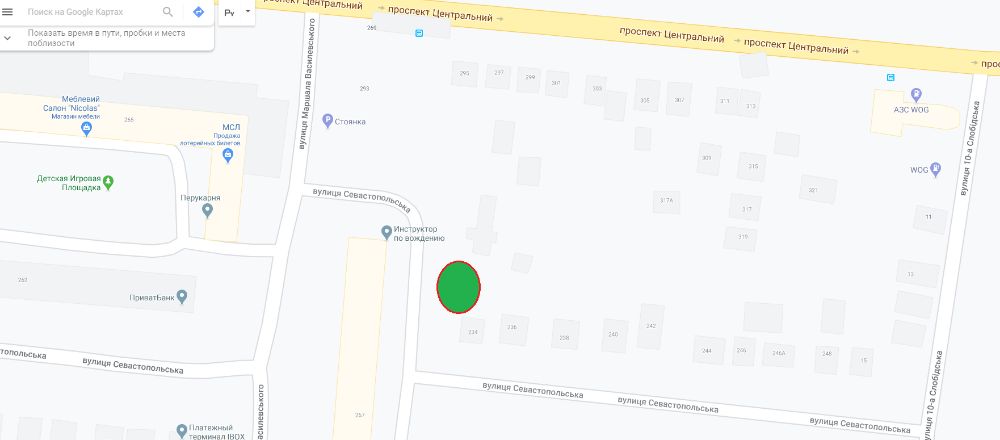Click the МСЛ lottery shop pin
1000x440 pixels.
coord(228,155)
